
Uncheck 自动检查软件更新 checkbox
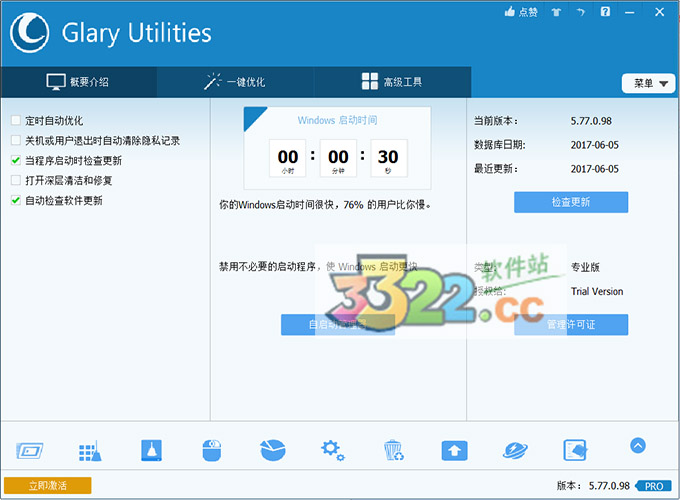tap(16, 200)
